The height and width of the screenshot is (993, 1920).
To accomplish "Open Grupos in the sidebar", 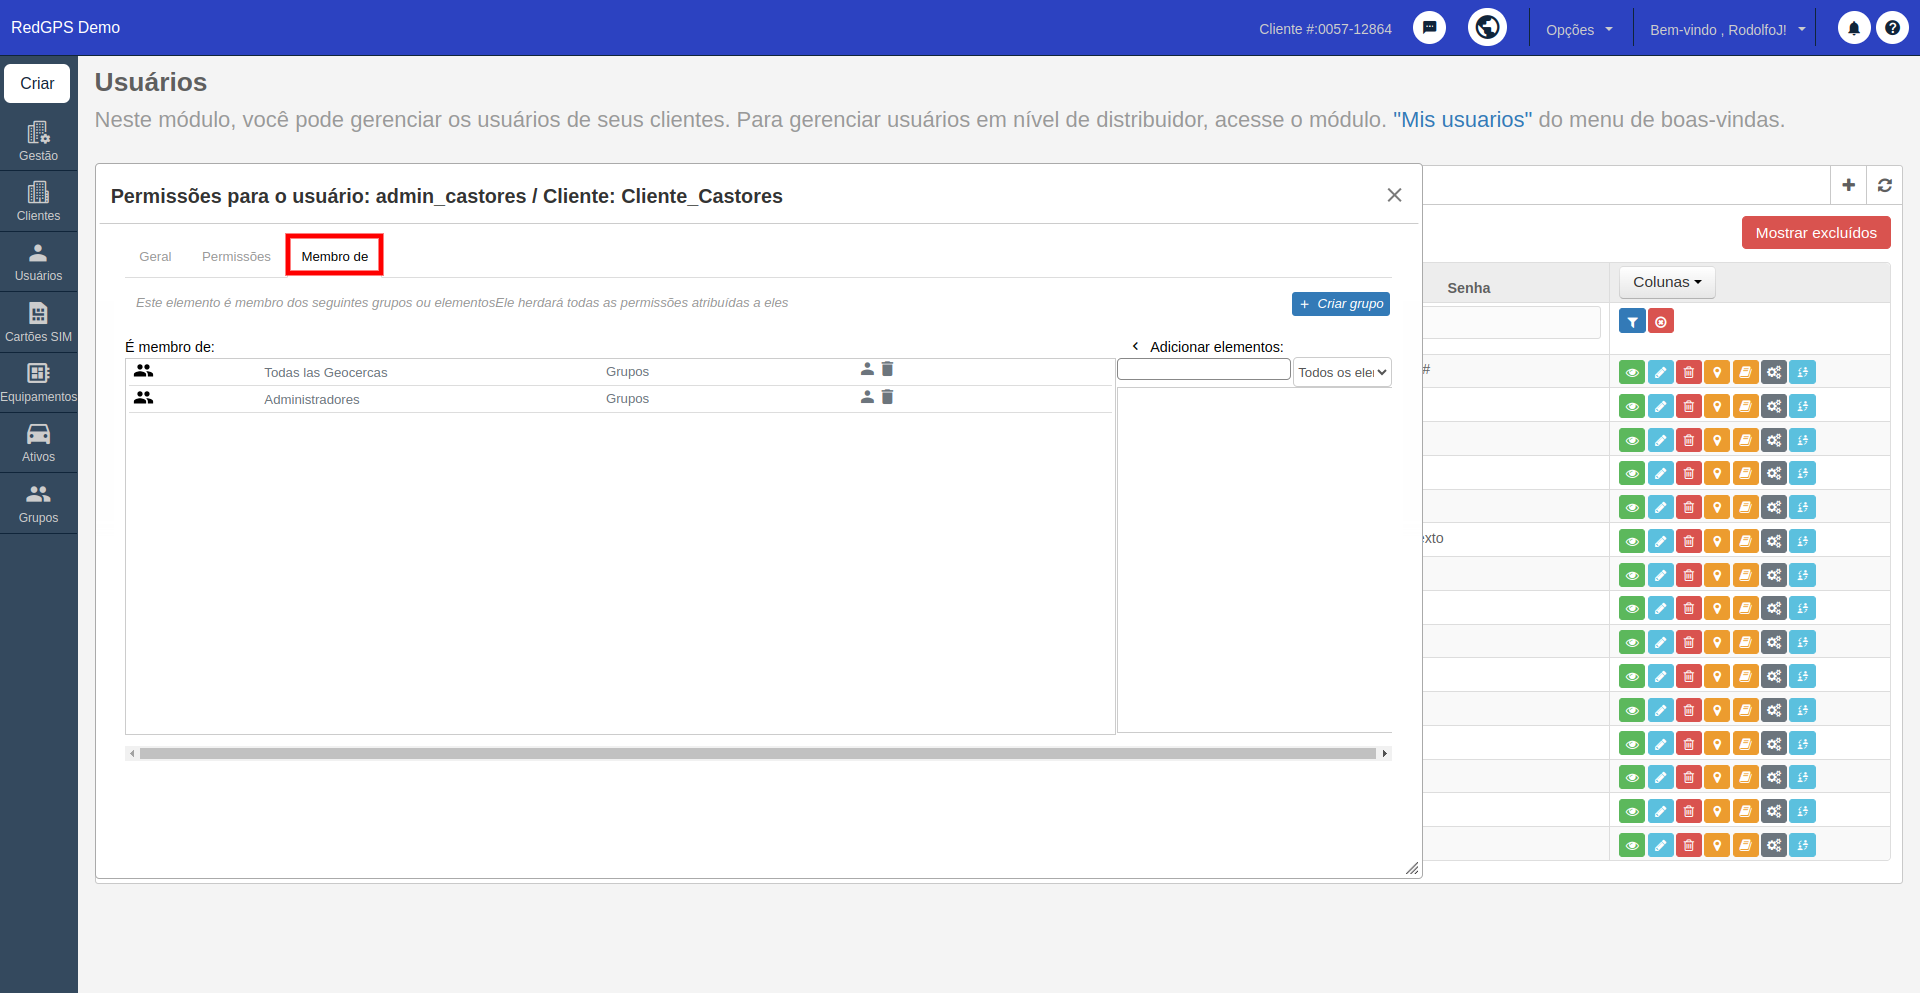I will [x=38, y=503].
